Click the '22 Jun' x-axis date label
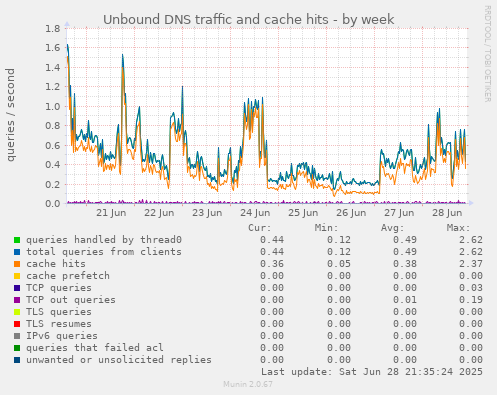 (159, 213)
